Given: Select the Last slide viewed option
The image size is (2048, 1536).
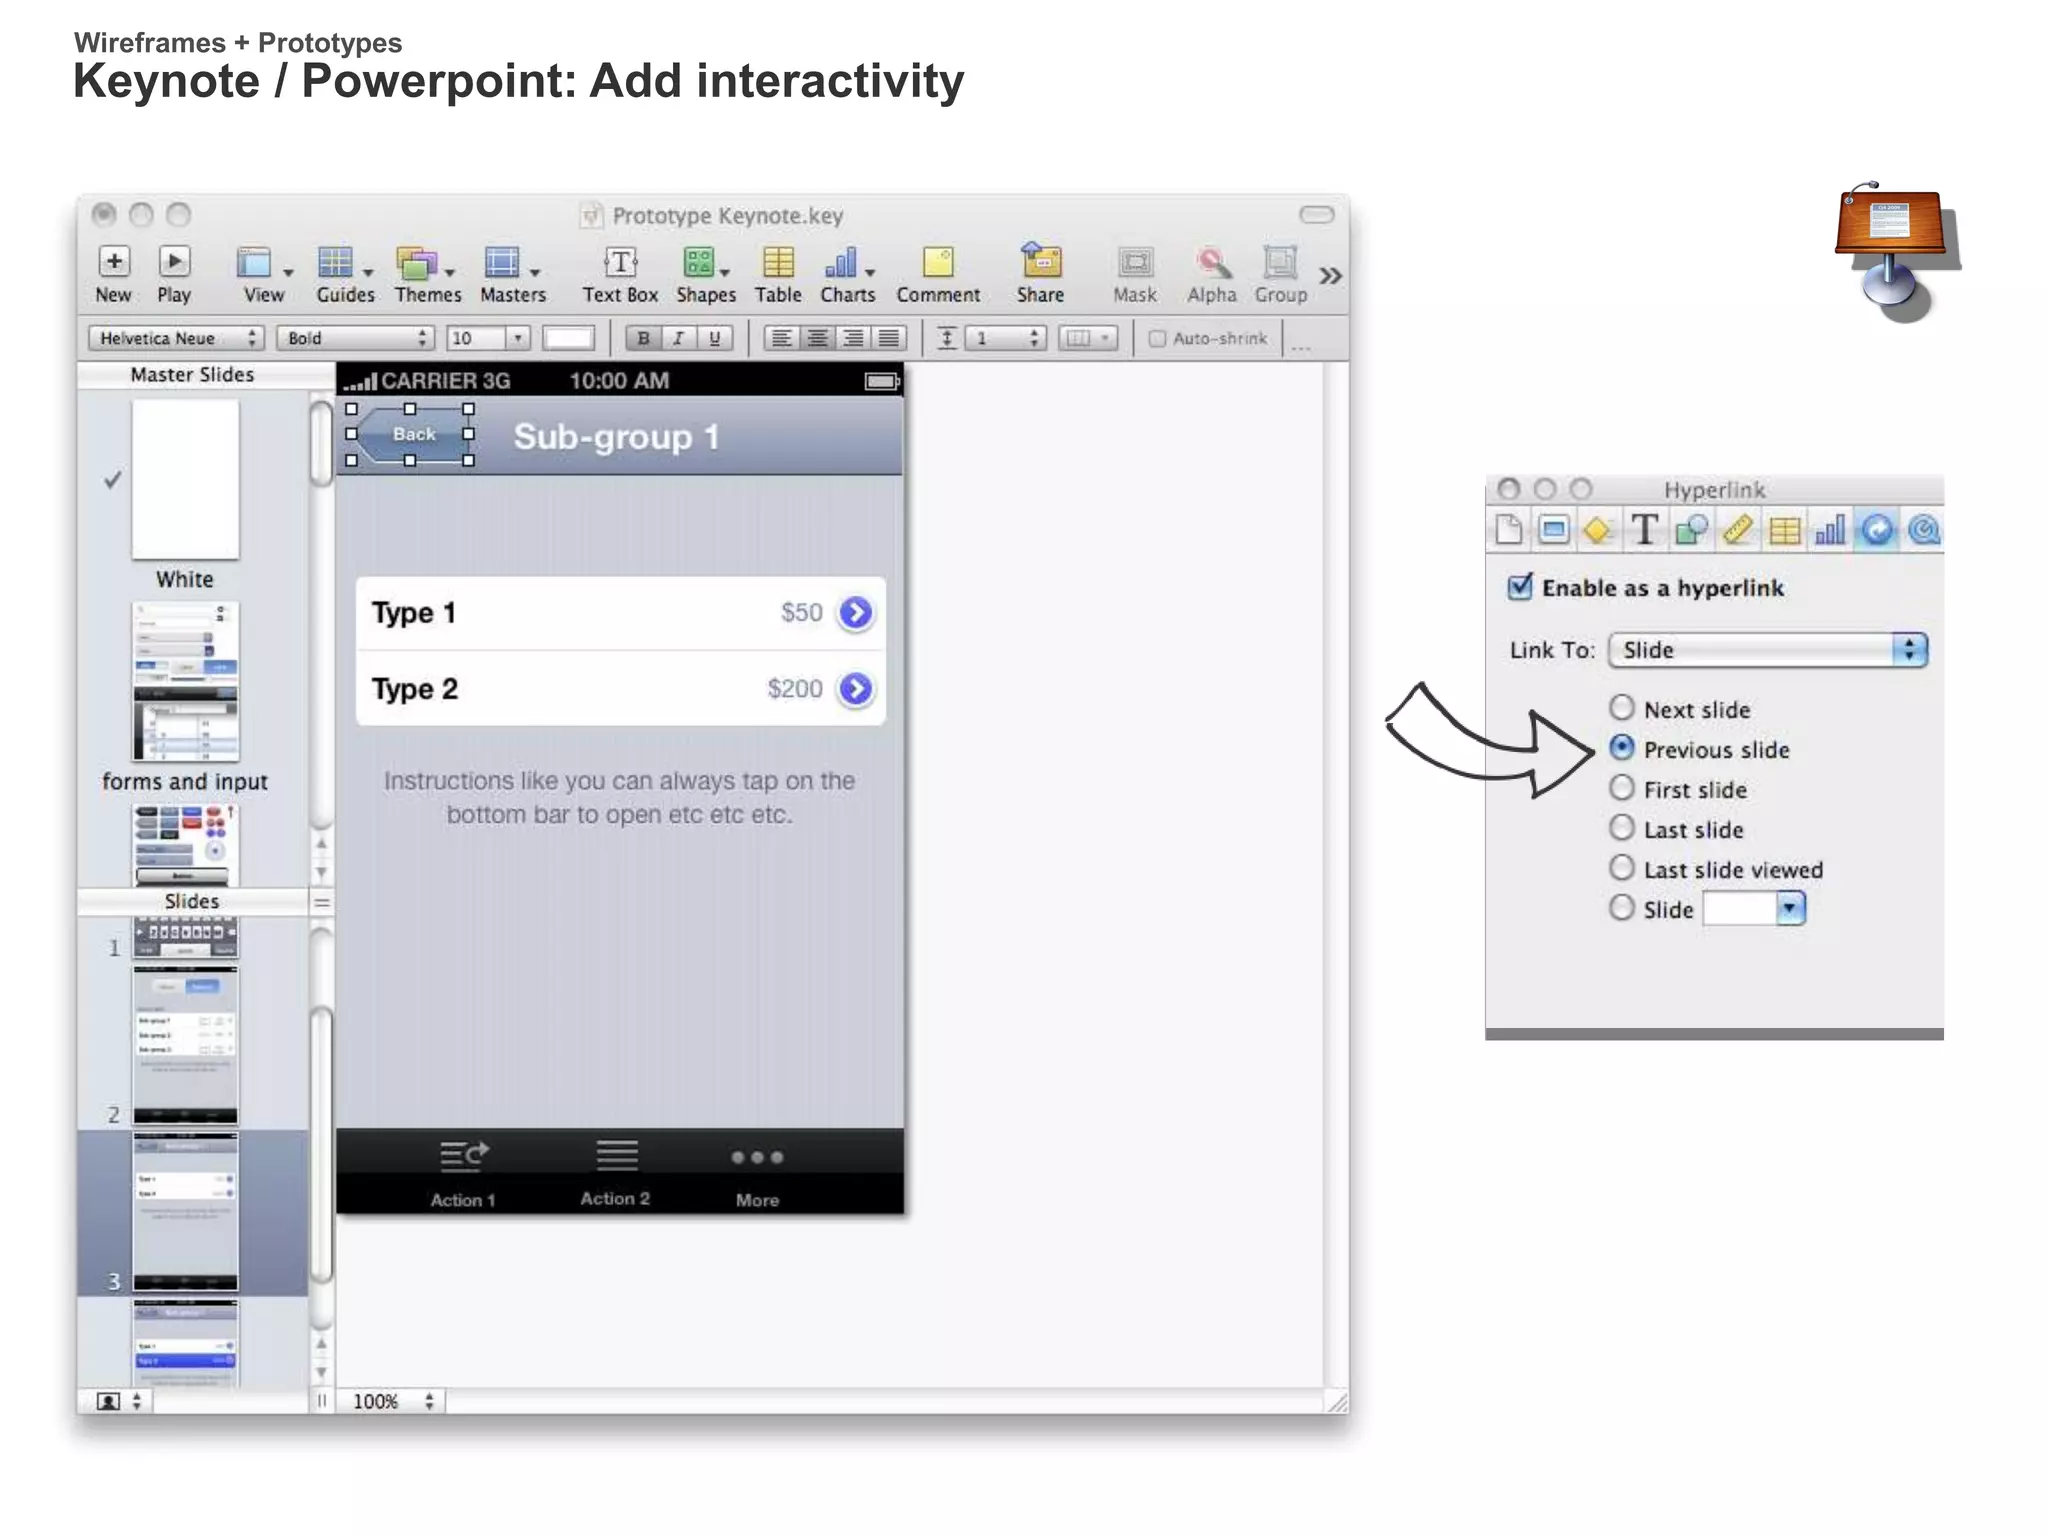Looking at the screenshot, I should (1622, 868).
